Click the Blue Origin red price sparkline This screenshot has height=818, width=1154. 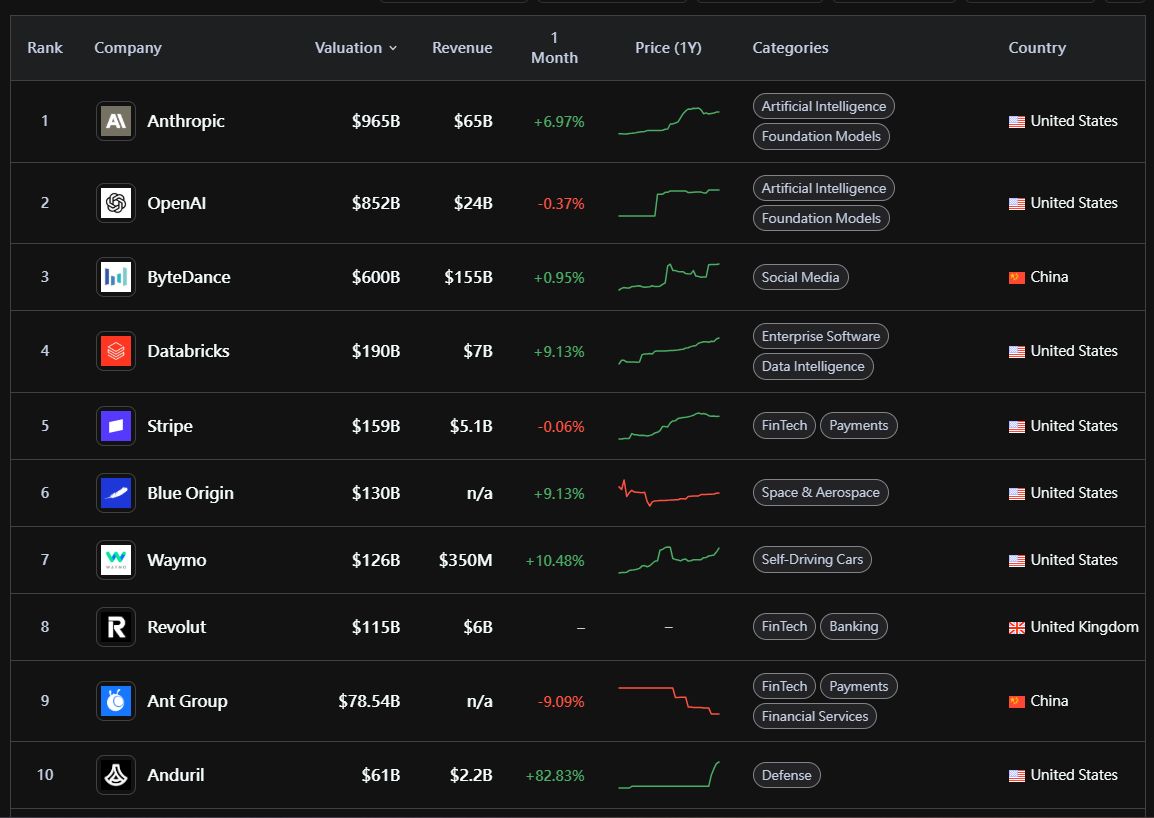point(669,493)
